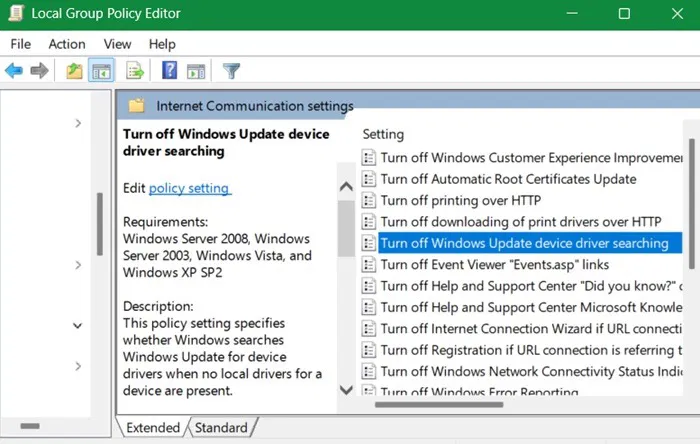Click the Back arrow toolbar icon

point(14,71)
